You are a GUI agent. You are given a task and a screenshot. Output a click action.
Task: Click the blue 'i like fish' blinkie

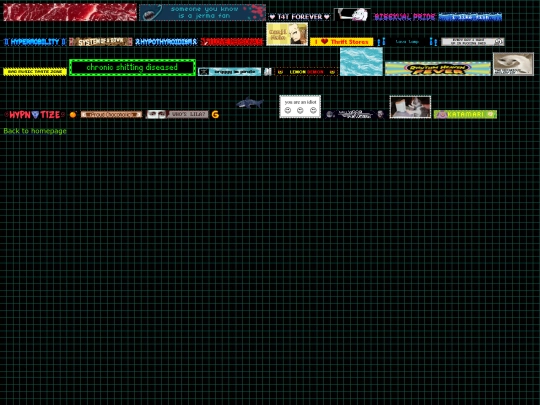470,17
